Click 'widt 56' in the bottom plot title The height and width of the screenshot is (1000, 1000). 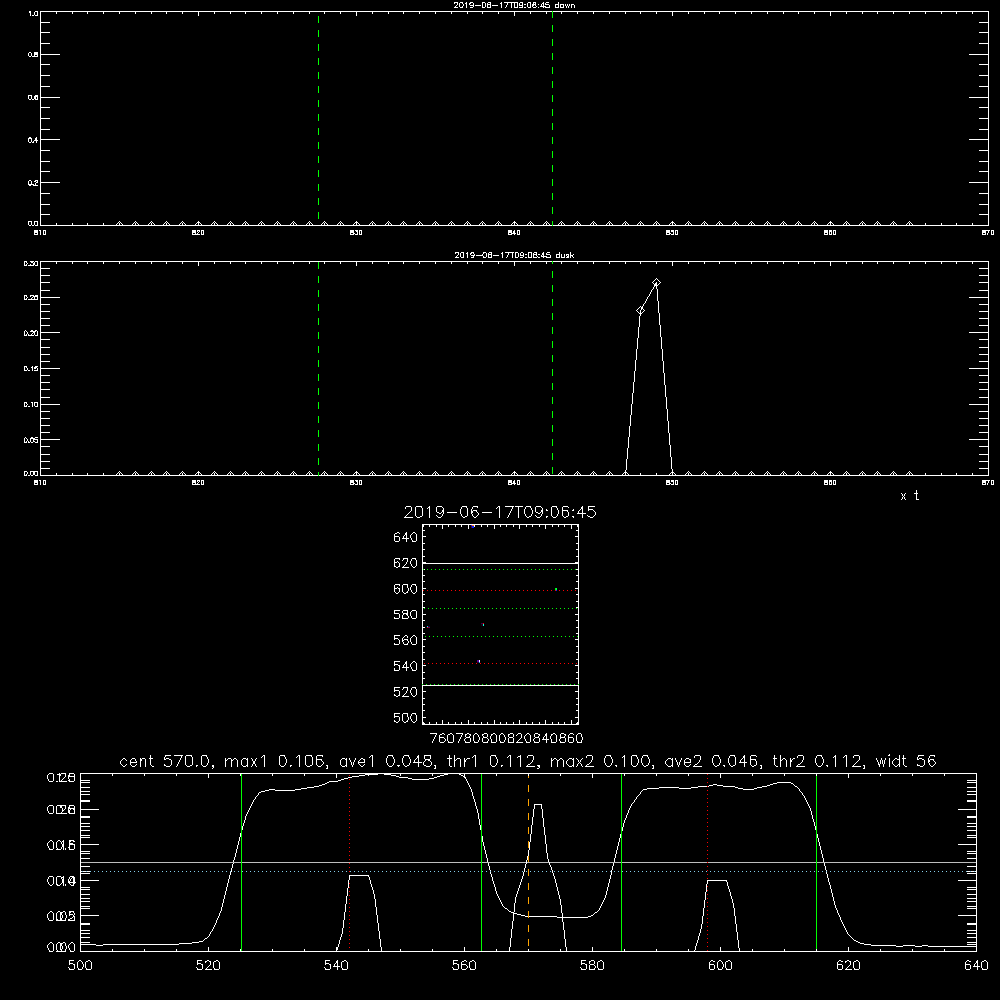[x=906, y=761]
